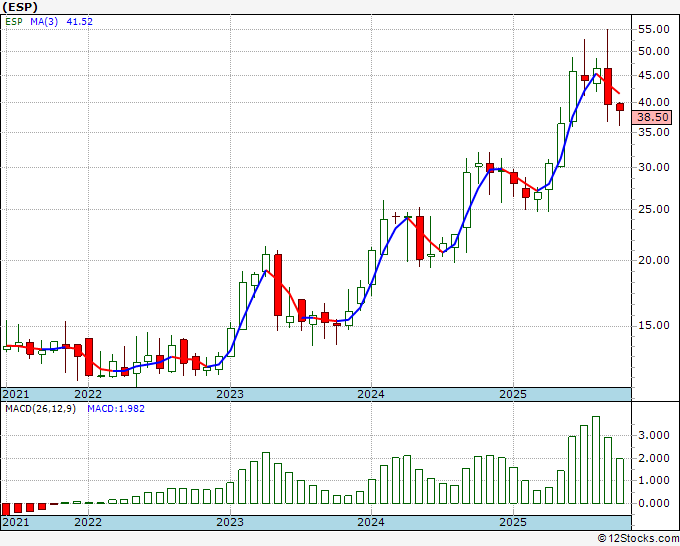Click the last red candlestick beside the price tag
Image resolution: width=680 pixels, height=546 pixels.
click(x=620, y=107)
